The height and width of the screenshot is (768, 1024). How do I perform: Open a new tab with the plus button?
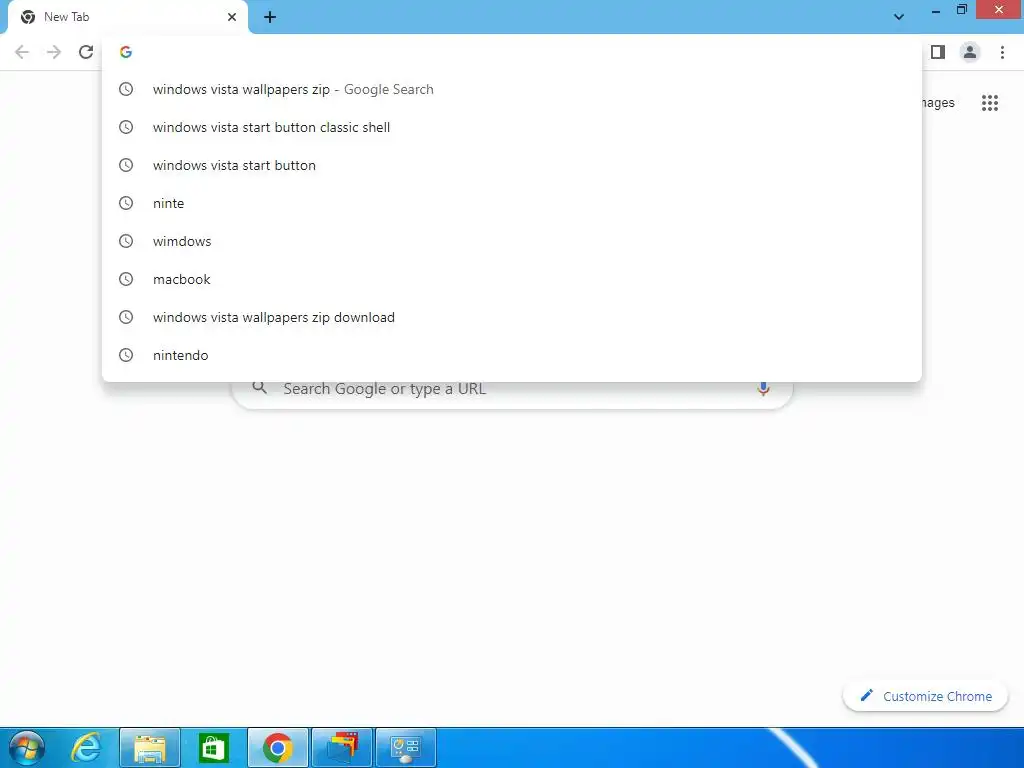click(270, 18)
